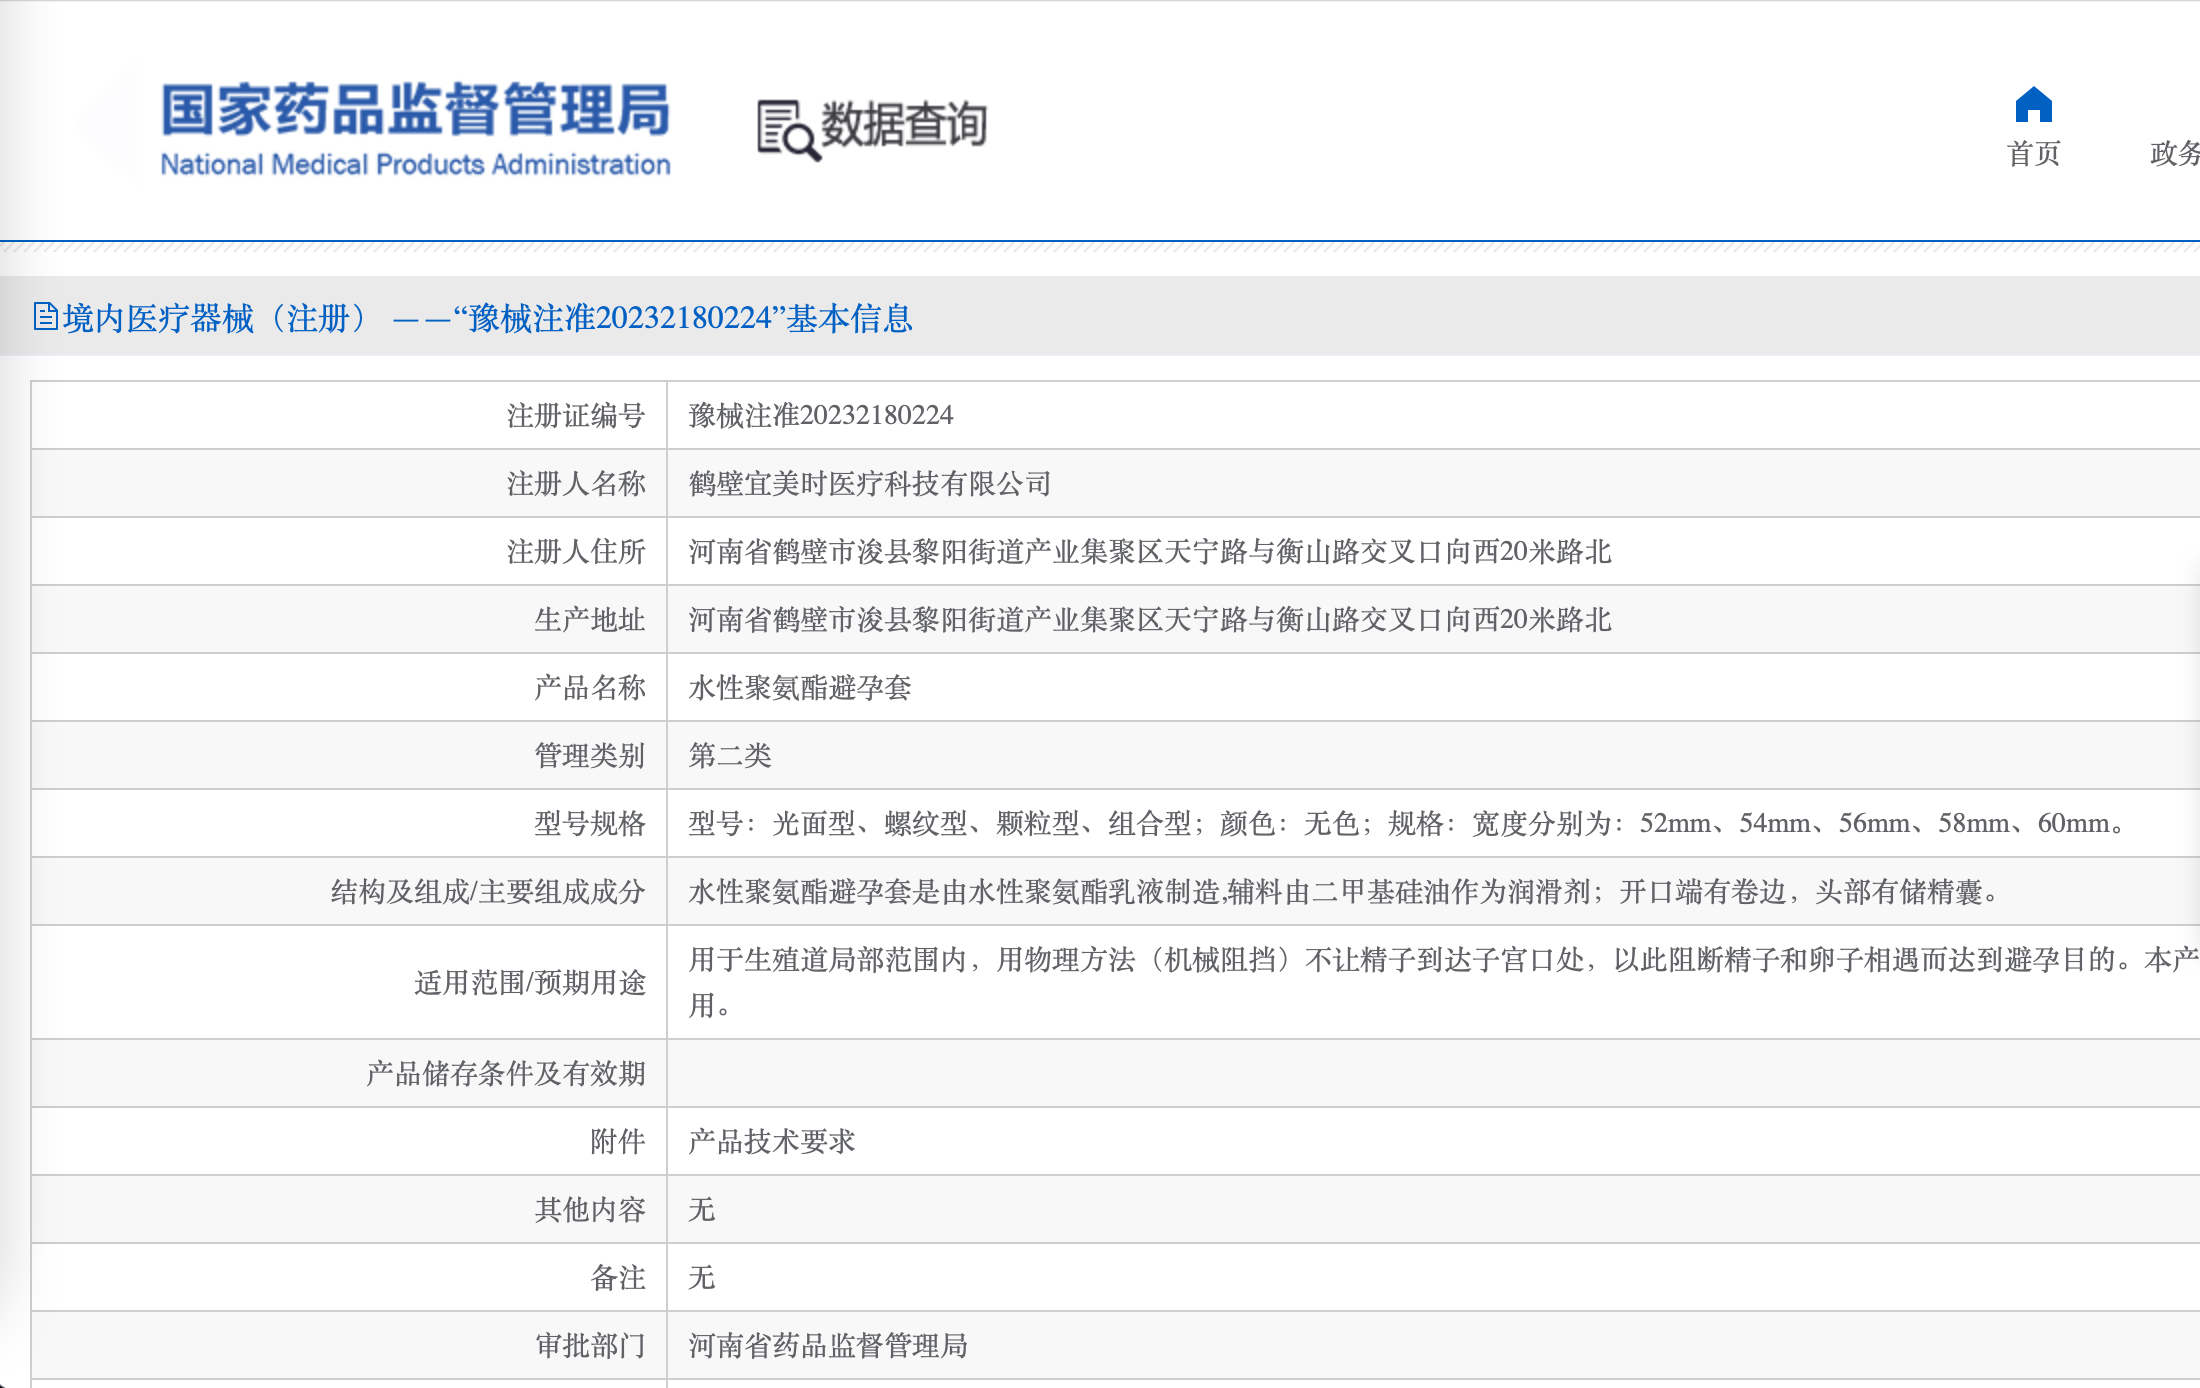Image resolution: width=2200 pixels, height=1388 pixels.
Task: Click the 数据查询 heading text
Action: click(x=903, y=125)
